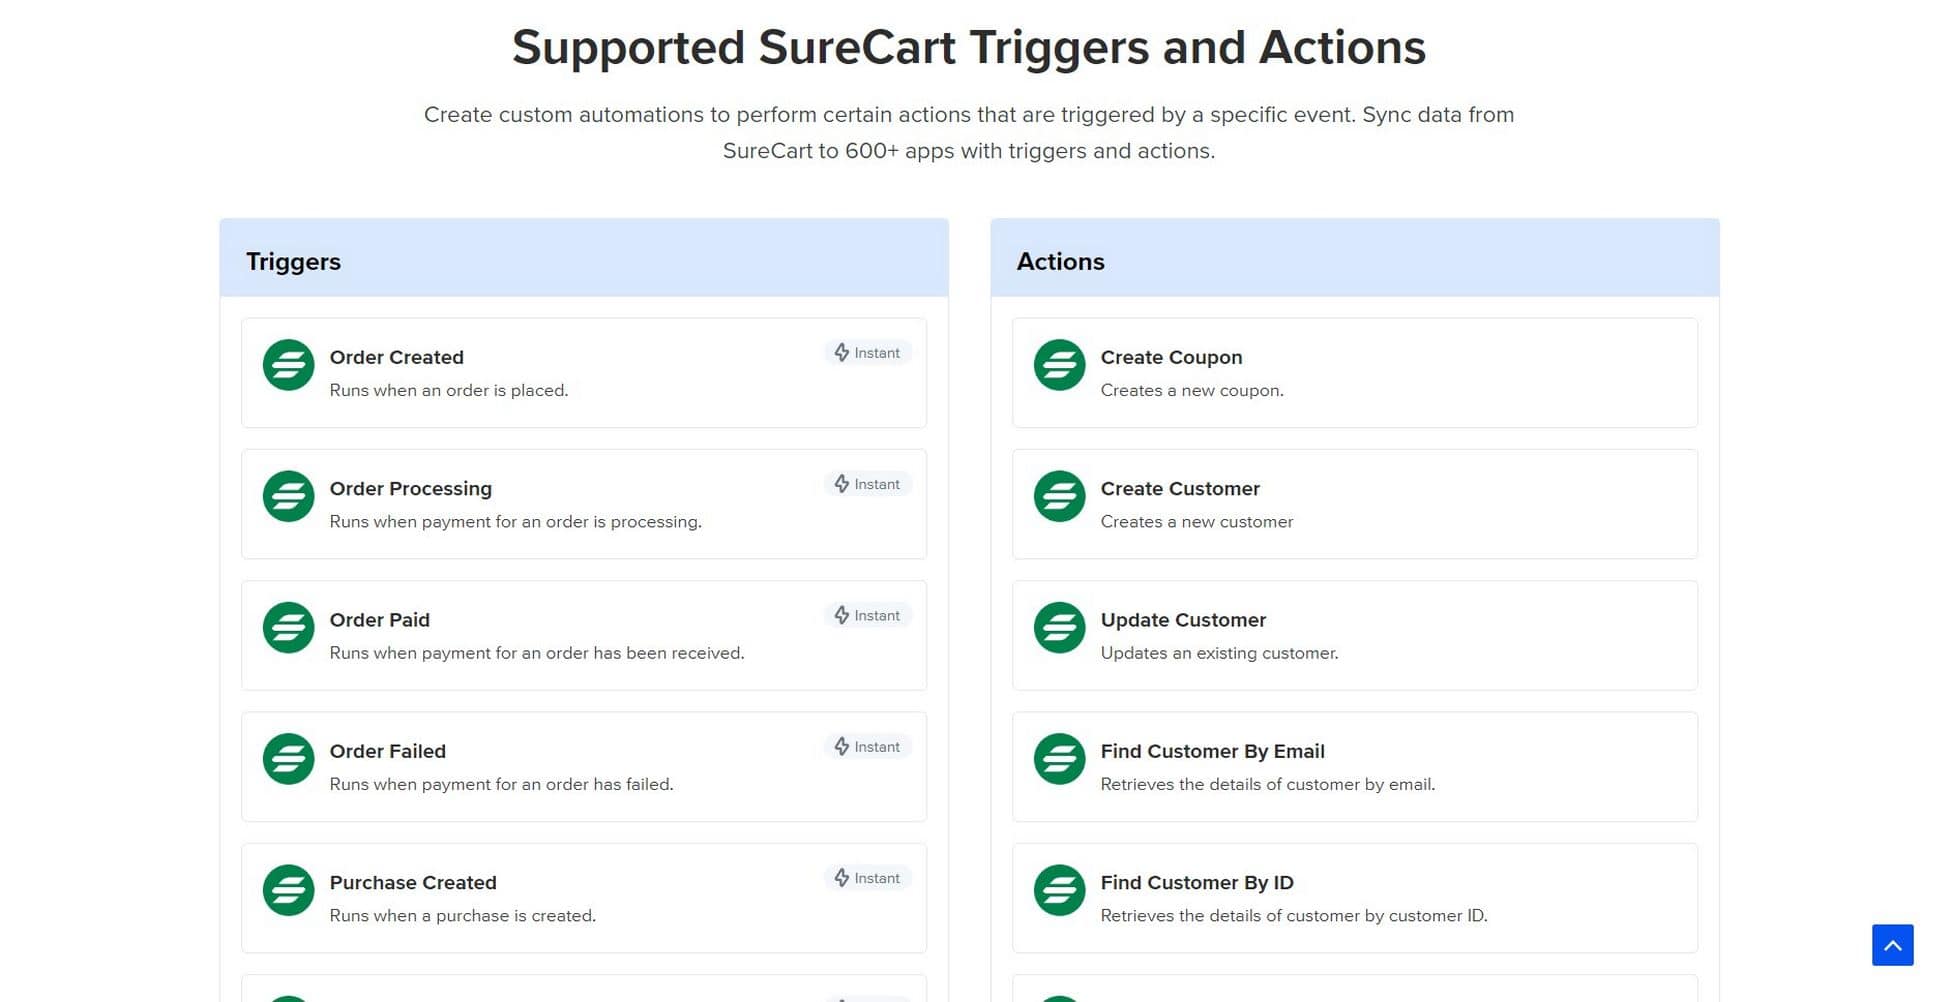Image resolution: width=1950 pixels, height=1002 pixels.
Task: Expand the Create Coupon action card
Action: pos(1354,372)
